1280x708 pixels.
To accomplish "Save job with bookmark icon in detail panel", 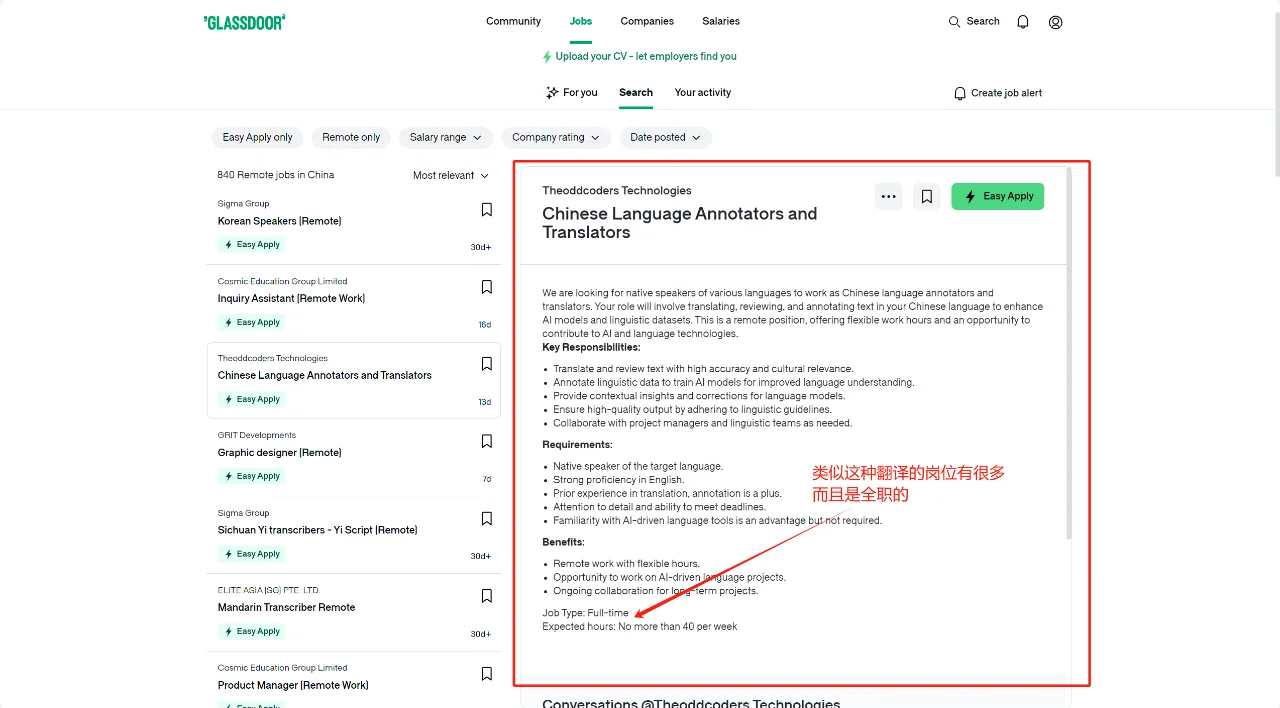I will tap(927, 196).
